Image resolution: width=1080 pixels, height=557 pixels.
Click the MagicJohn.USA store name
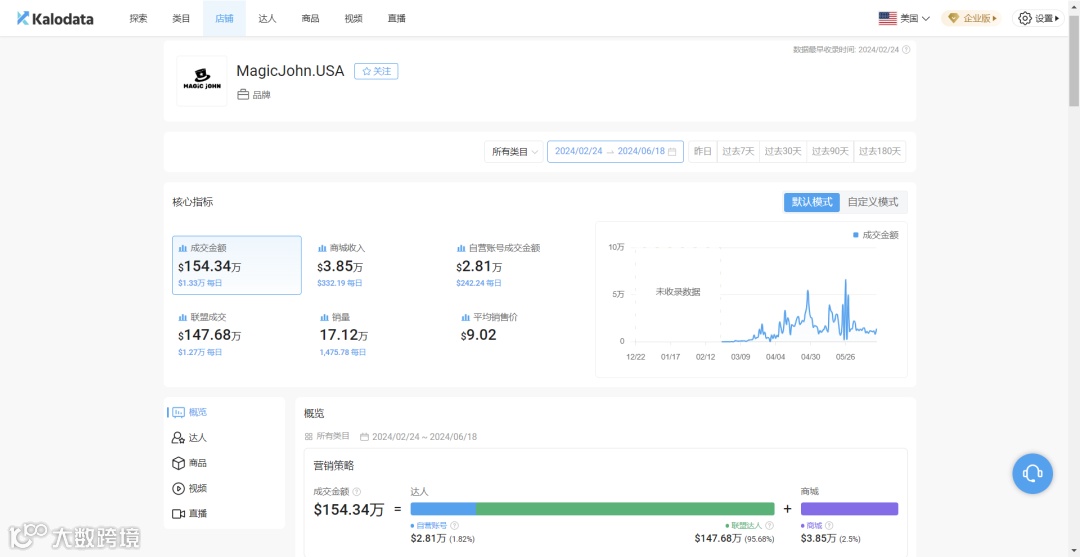pyautogui.click(x=290, y=71)
